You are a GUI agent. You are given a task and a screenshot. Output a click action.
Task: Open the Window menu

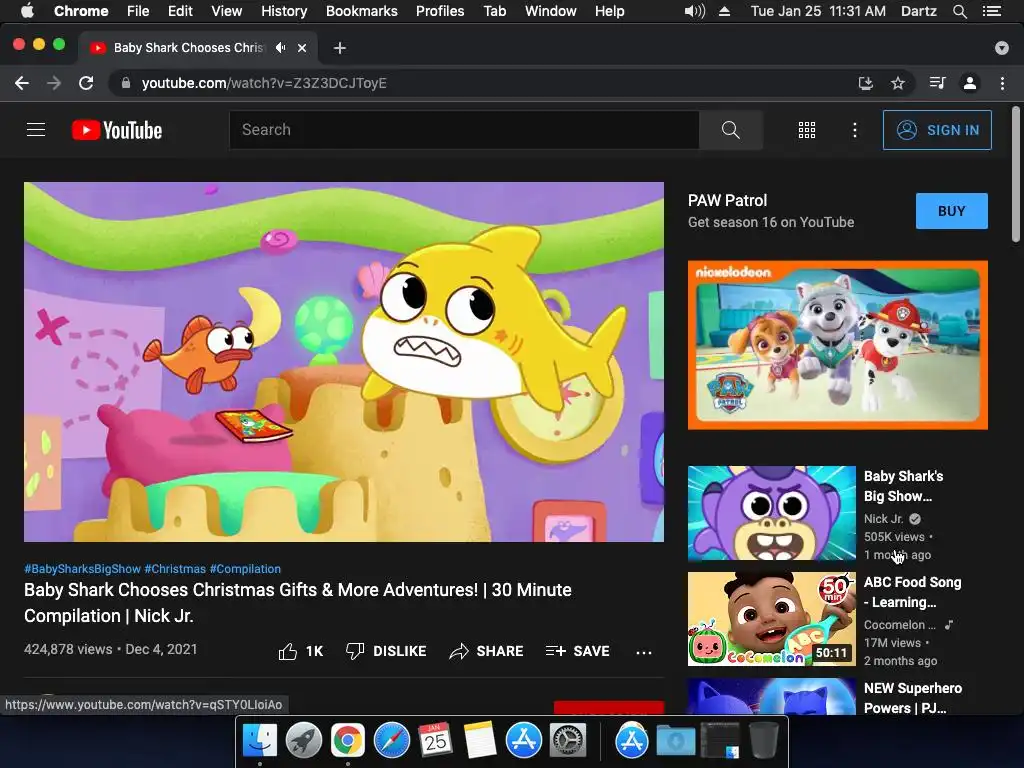551,11
